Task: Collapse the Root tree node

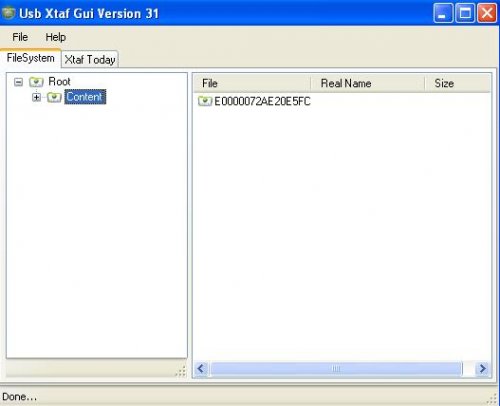Action: pos(18,82)
